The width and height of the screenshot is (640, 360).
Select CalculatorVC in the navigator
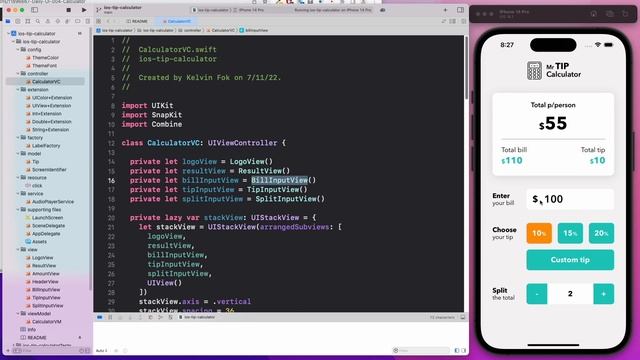(46, 82)
